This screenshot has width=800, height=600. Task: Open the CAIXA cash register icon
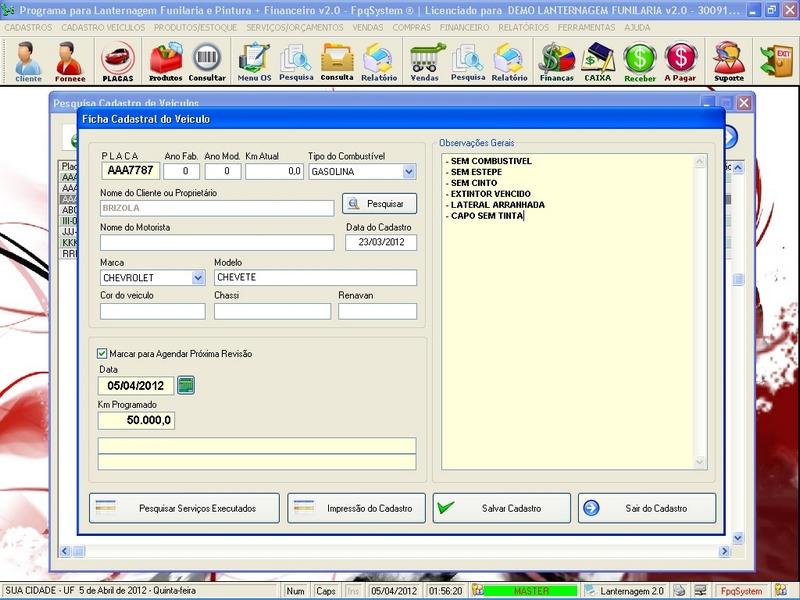pyautogui.click(x=598, y=61)
